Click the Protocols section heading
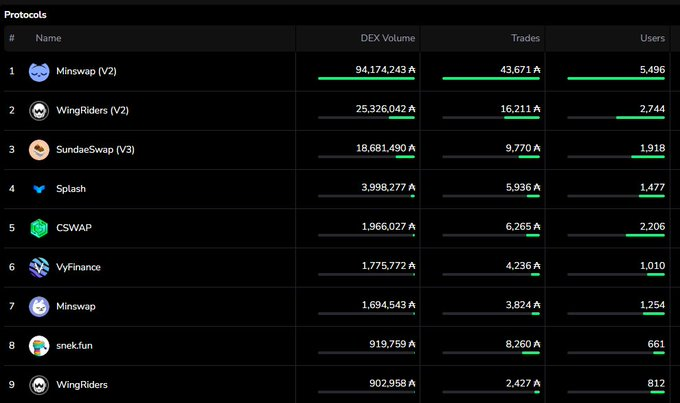680x403 pixels. coord(25,15)
